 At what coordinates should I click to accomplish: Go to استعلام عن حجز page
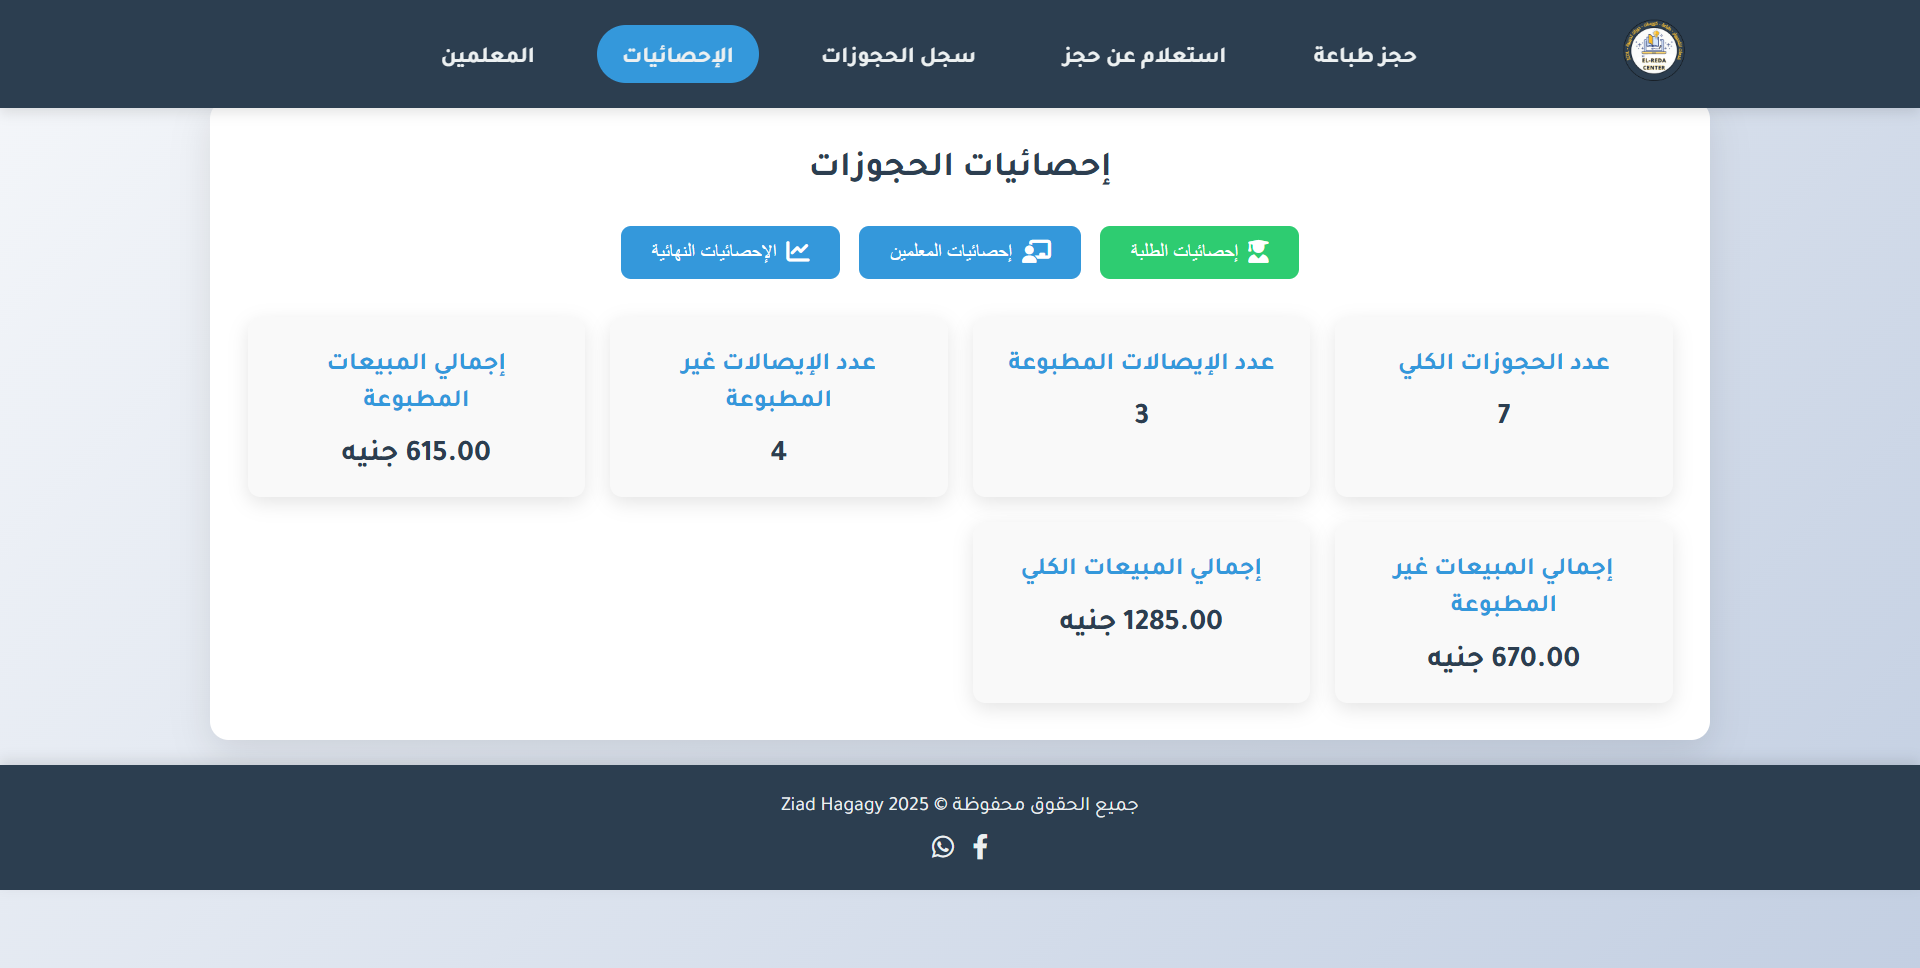tap(1144, 55)
